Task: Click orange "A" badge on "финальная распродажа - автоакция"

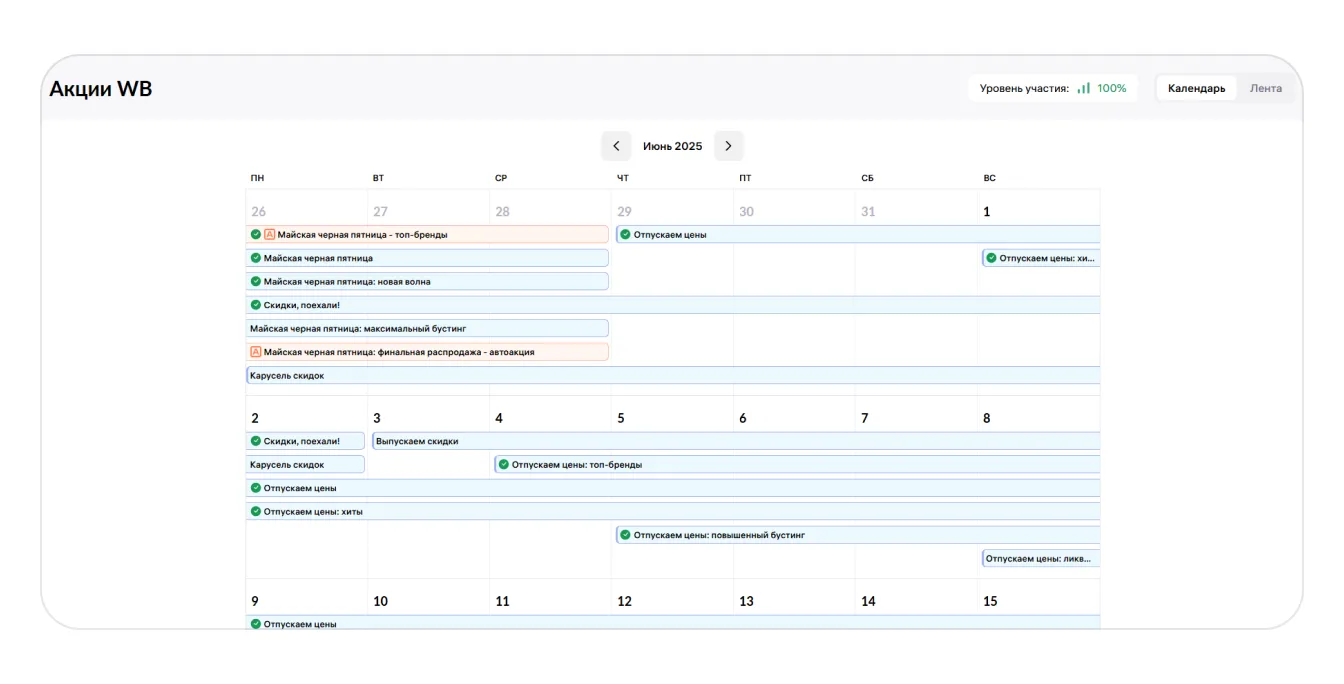Action: [x=256, y=352]
